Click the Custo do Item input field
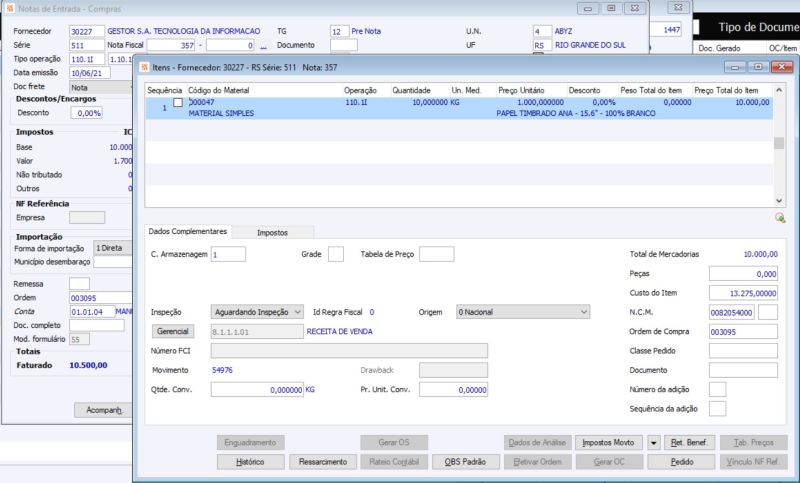The image size is (800, 483). 743,293
